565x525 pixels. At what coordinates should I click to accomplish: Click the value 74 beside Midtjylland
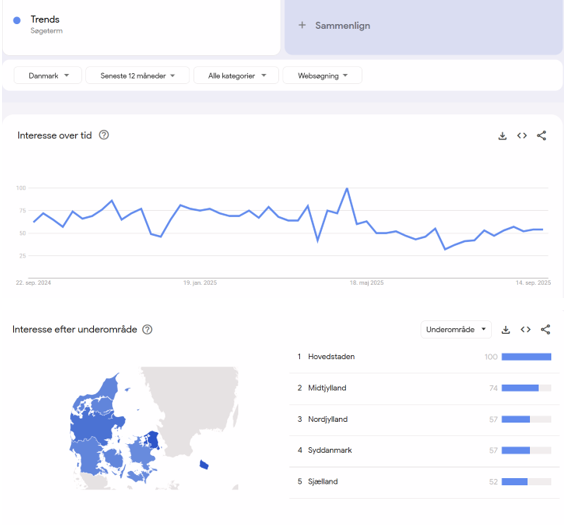tap(493, 388)
